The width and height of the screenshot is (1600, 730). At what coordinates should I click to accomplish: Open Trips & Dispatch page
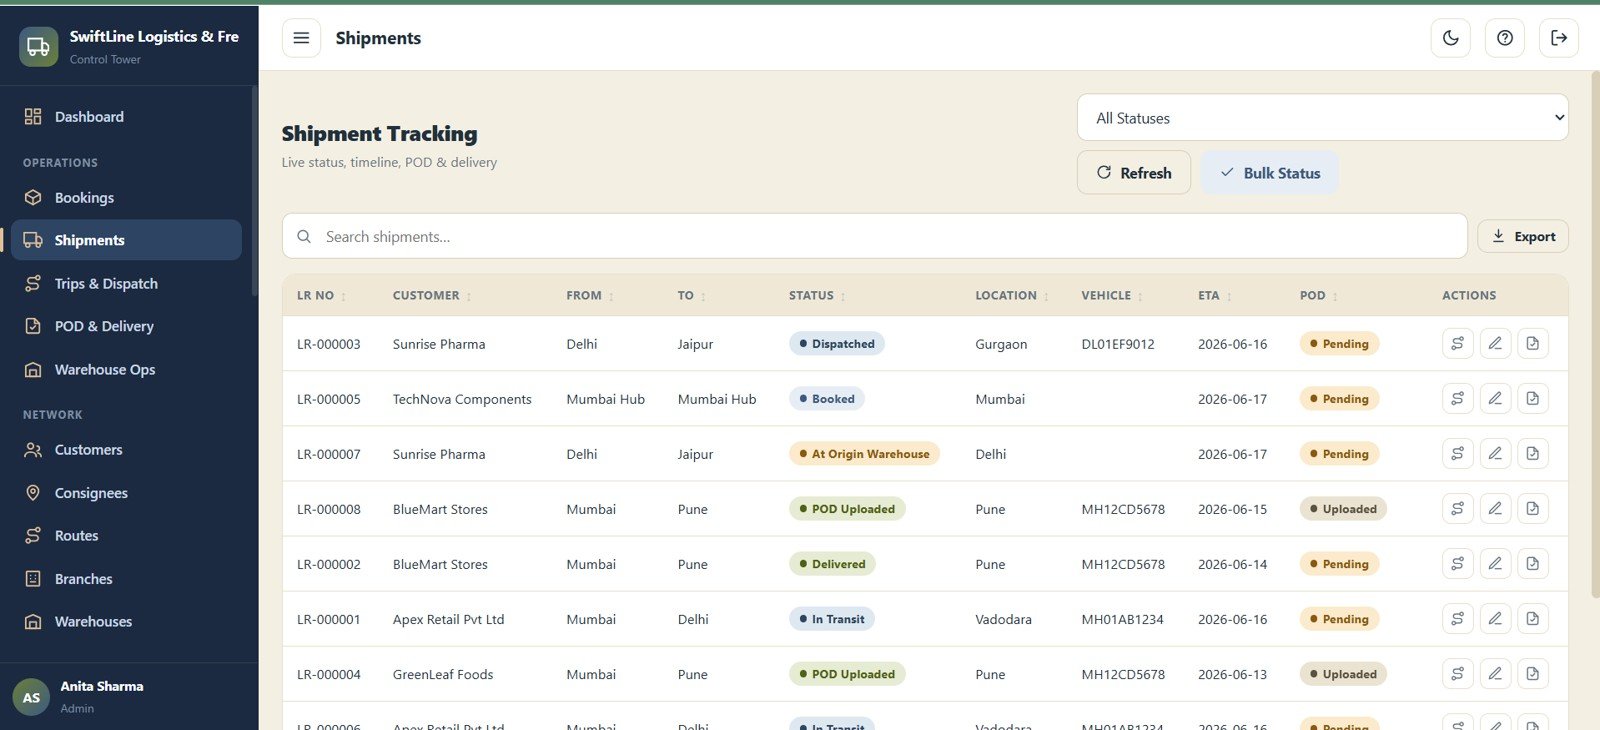[126, 284]
